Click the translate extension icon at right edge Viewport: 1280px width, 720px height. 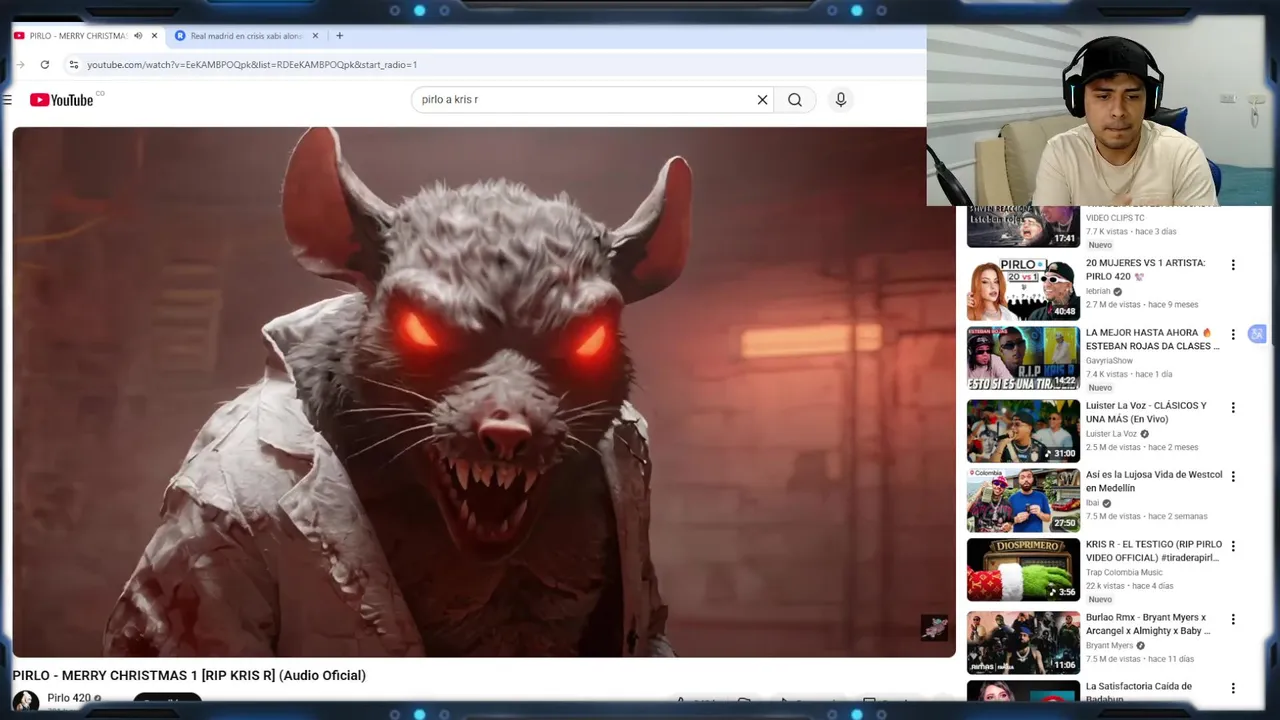click(1257, 334)
